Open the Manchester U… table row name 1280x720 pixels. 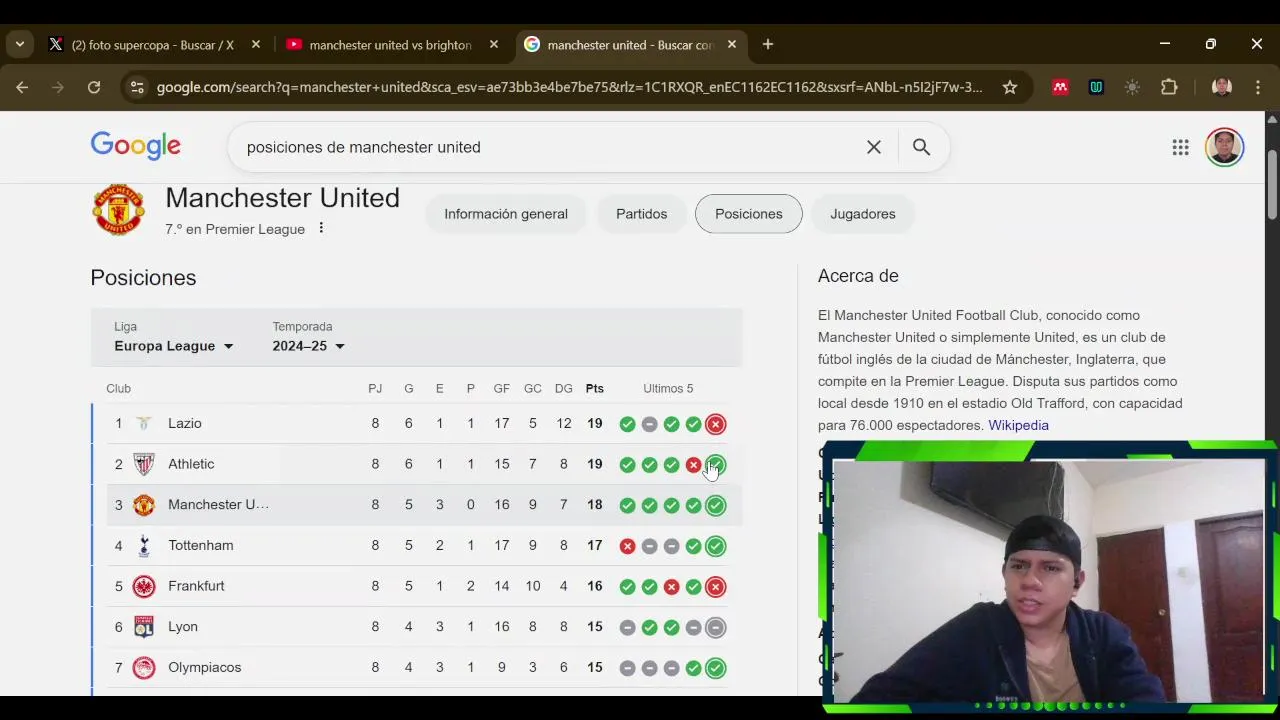218,505
